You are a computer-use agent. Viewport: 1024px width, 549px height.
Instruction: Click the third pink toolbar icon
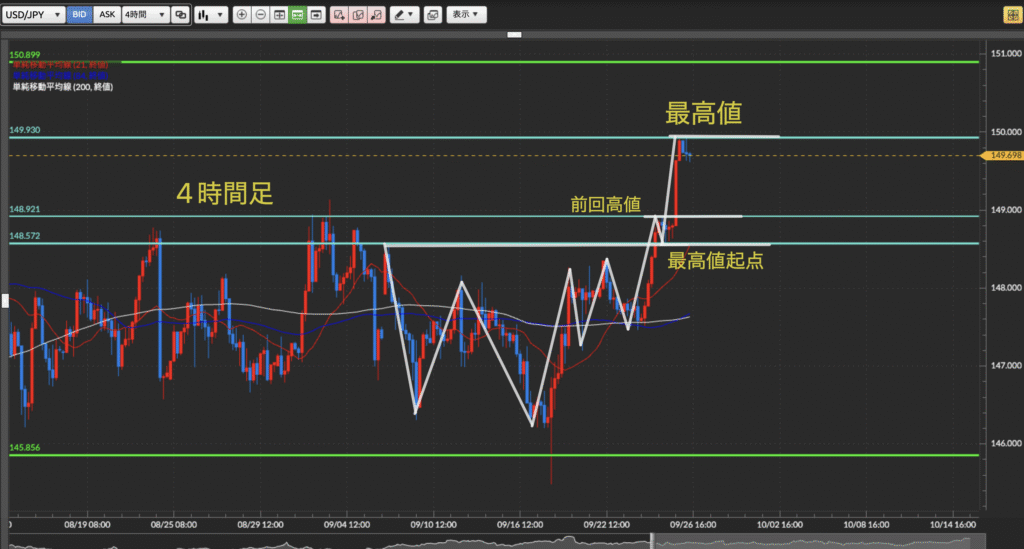(376, 15)
